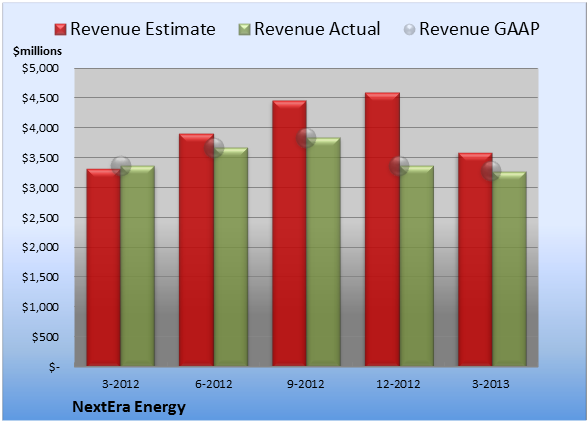Viewport: 588px width, 422px height.
Task: Select the green actual bar for 12-2012
Action: [x=416, y=266]
